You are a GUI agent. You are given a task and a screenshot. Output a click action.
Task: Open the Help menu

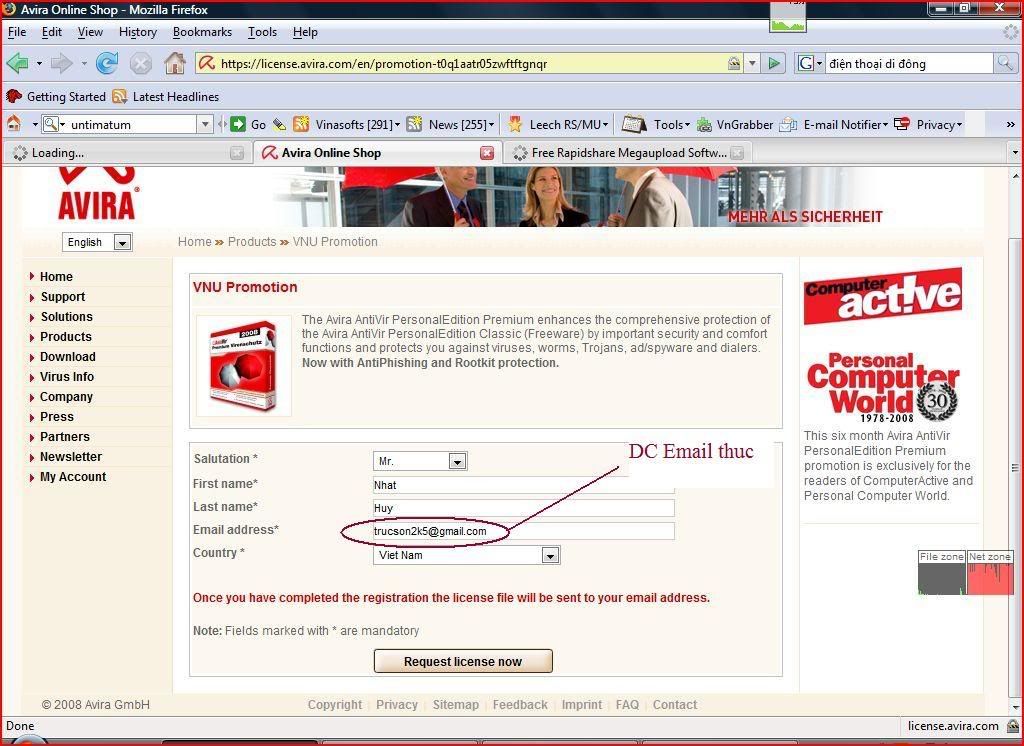click(305, 32)
